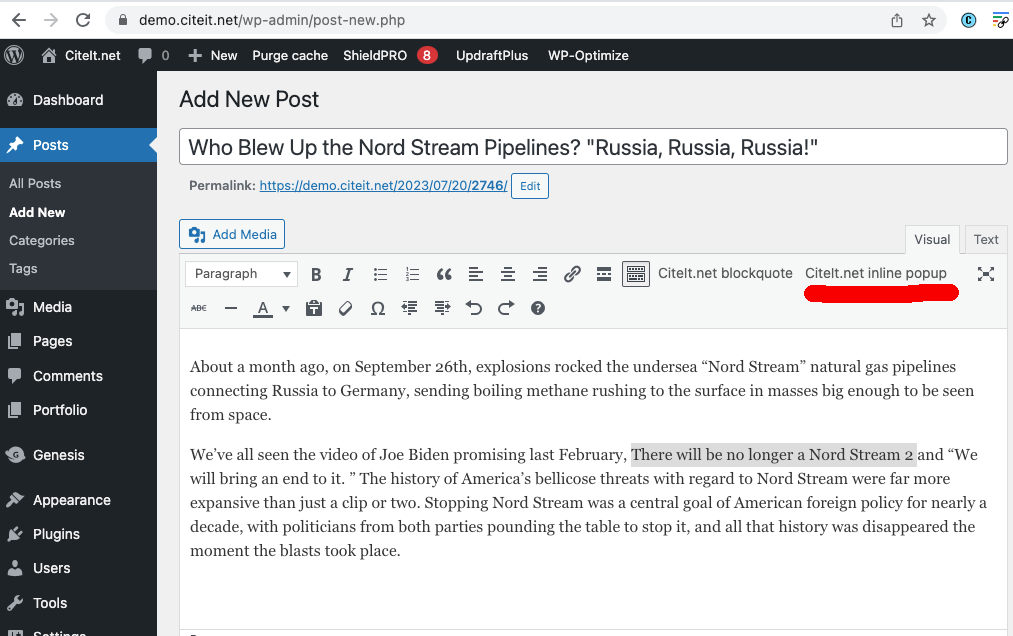Insert special character omega icon

(378, 308)
